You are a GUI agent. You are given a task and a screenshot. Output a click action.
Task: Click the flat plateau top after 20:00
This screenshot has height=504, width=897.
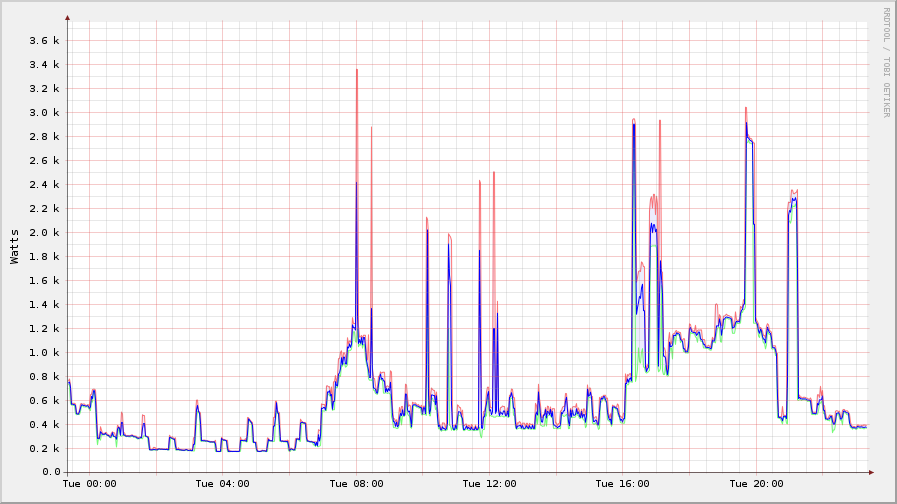pyautogui.click(x=793, y=200)
